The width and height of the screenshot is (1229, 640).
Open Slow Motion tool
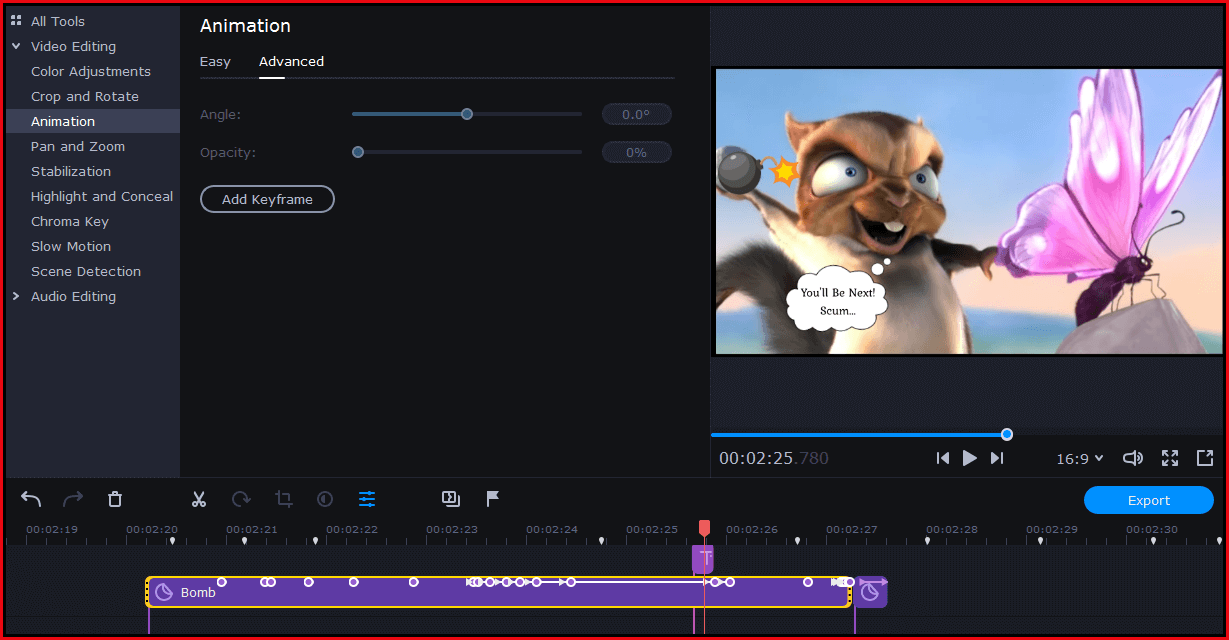(71, 246)
